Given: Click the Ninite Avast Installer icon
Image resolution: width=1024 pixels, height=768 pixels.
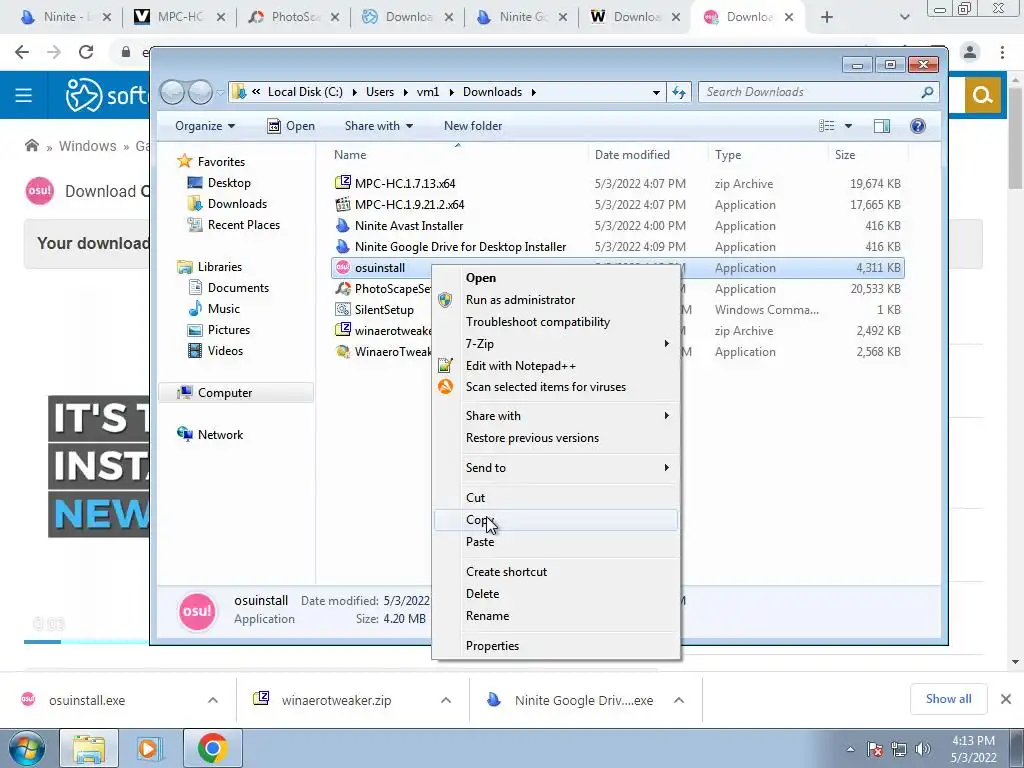Looking at the screenshot, I should tap(342, 225).
